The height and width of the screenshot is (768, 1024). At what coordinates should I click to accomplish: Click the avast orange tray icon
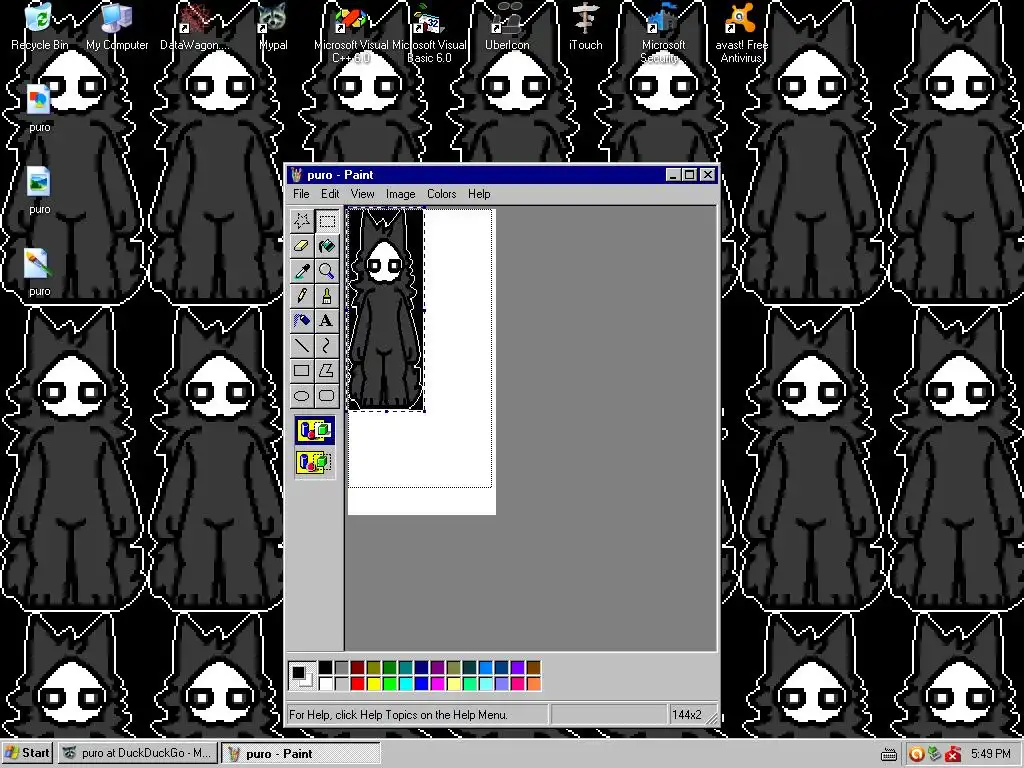[x=916, y=754]
